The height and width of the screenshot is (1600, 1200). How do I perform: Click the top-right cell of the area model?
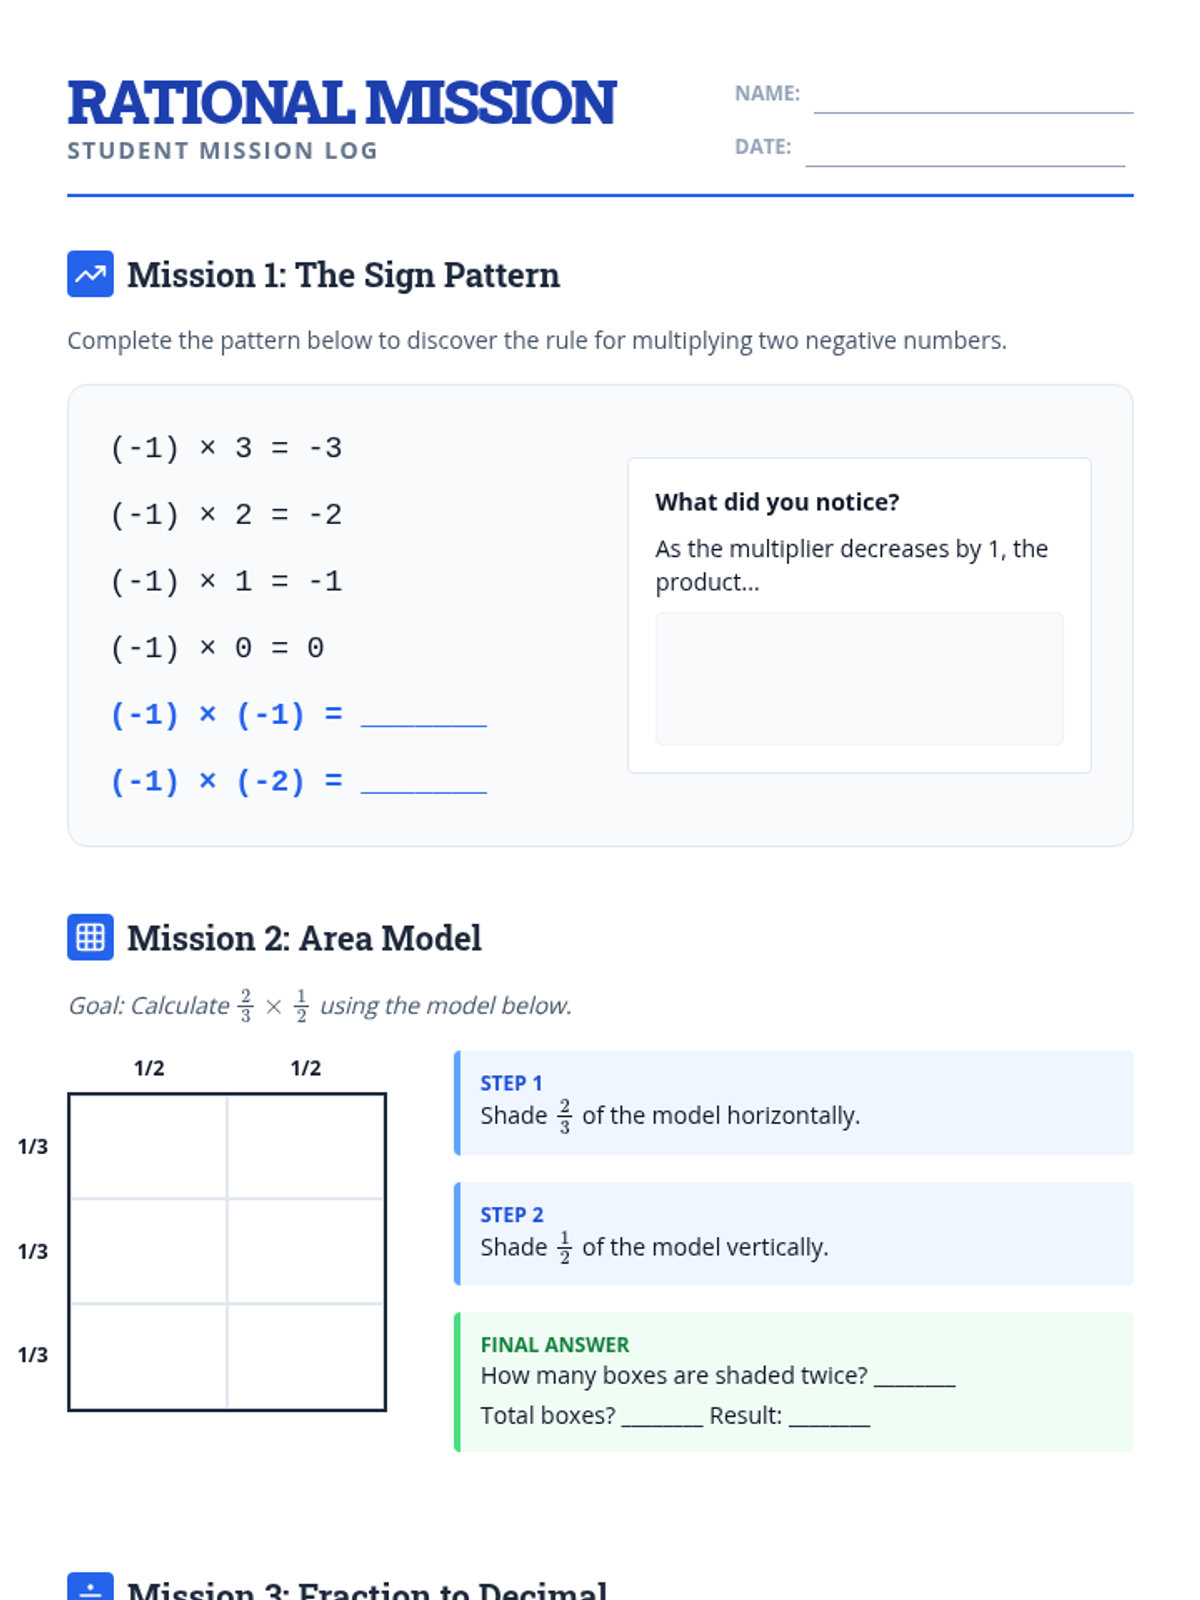click(306, 1146)
